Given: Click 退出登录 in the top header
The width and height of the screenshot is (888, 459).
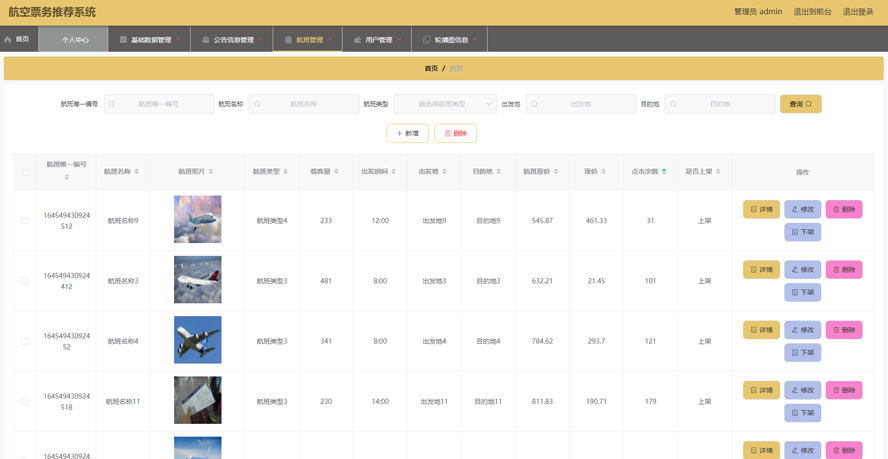Looking at the screenshot, I should (x=857, y=12).
